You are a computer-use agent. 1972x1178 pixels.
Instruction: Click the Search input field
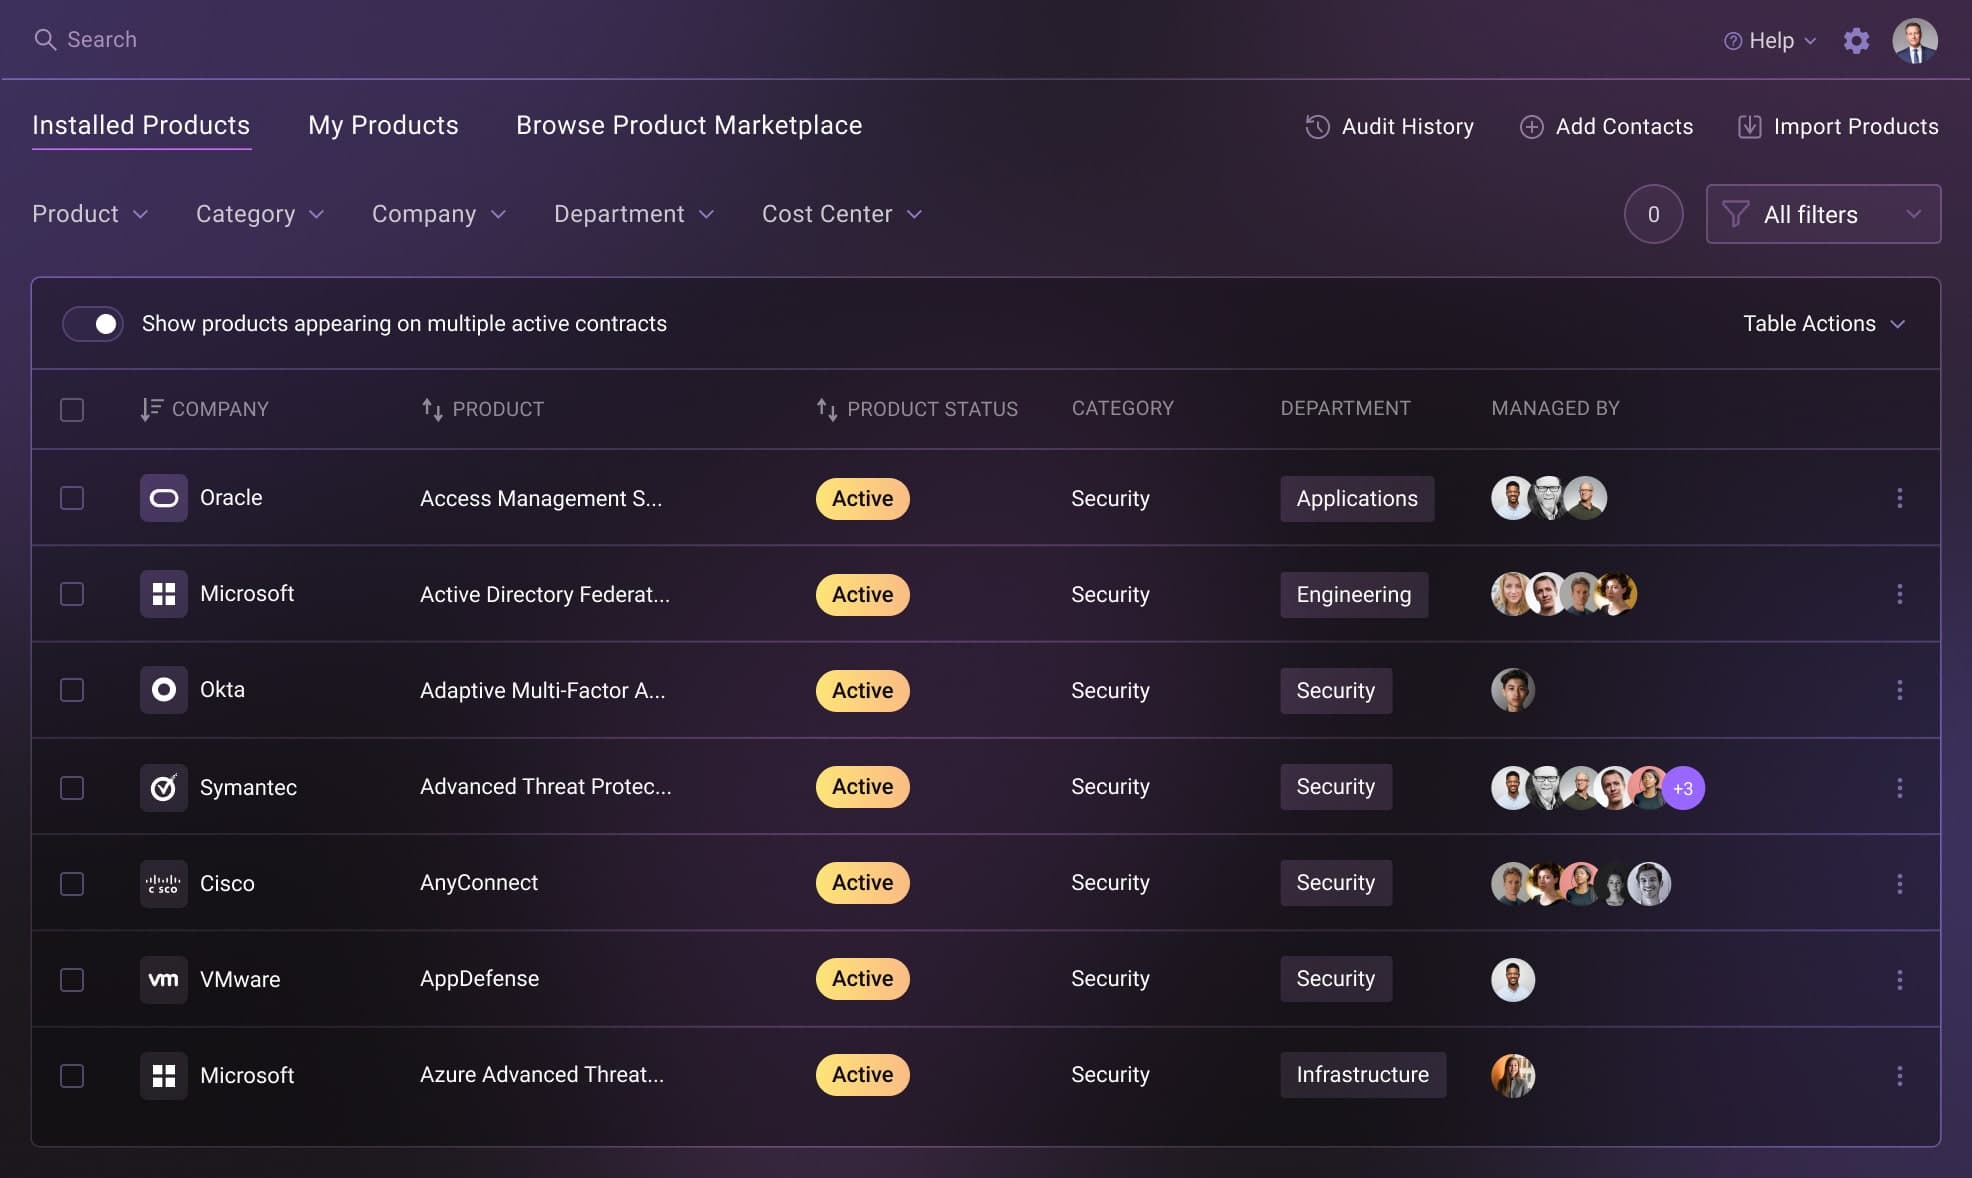coord(101,39)
